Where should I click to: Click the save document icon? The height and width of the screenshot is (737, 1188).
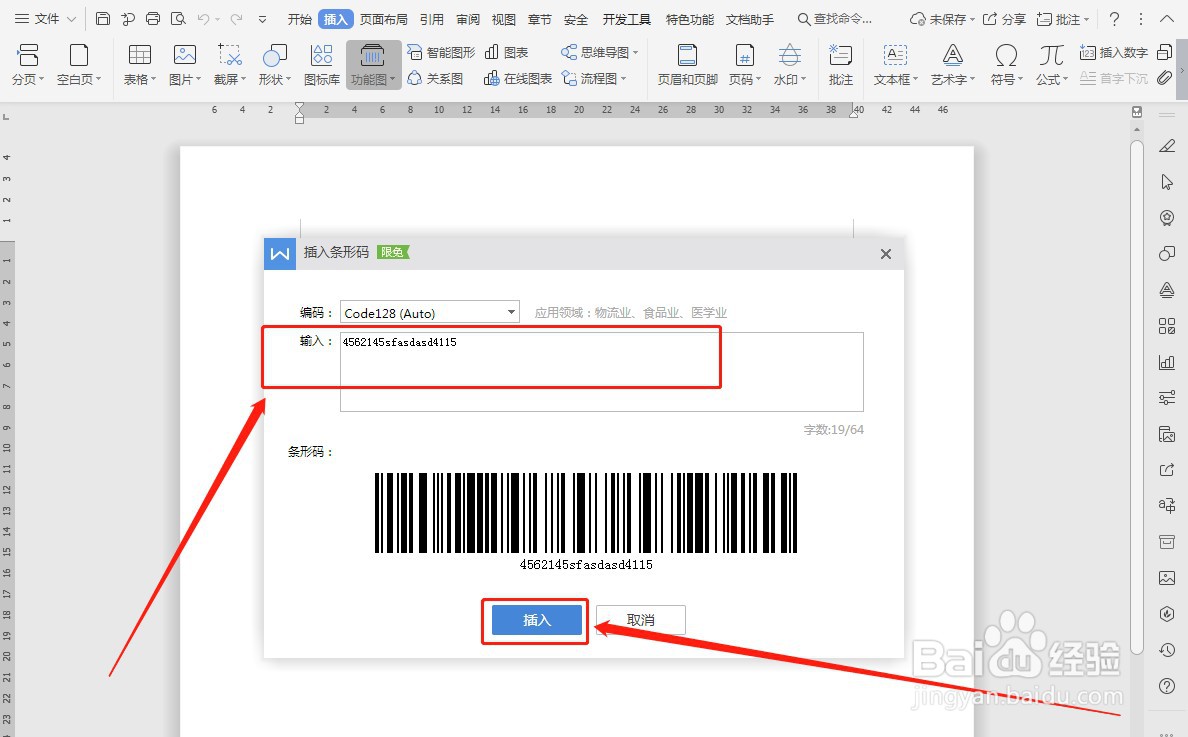tap(102, 19)
